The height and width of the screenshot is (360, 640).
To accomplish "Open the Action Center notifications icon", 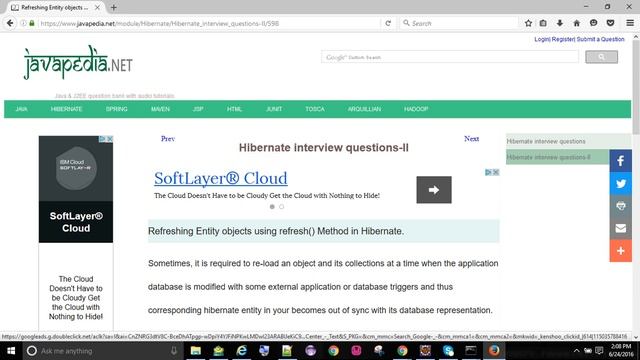I will click(599, 351).
